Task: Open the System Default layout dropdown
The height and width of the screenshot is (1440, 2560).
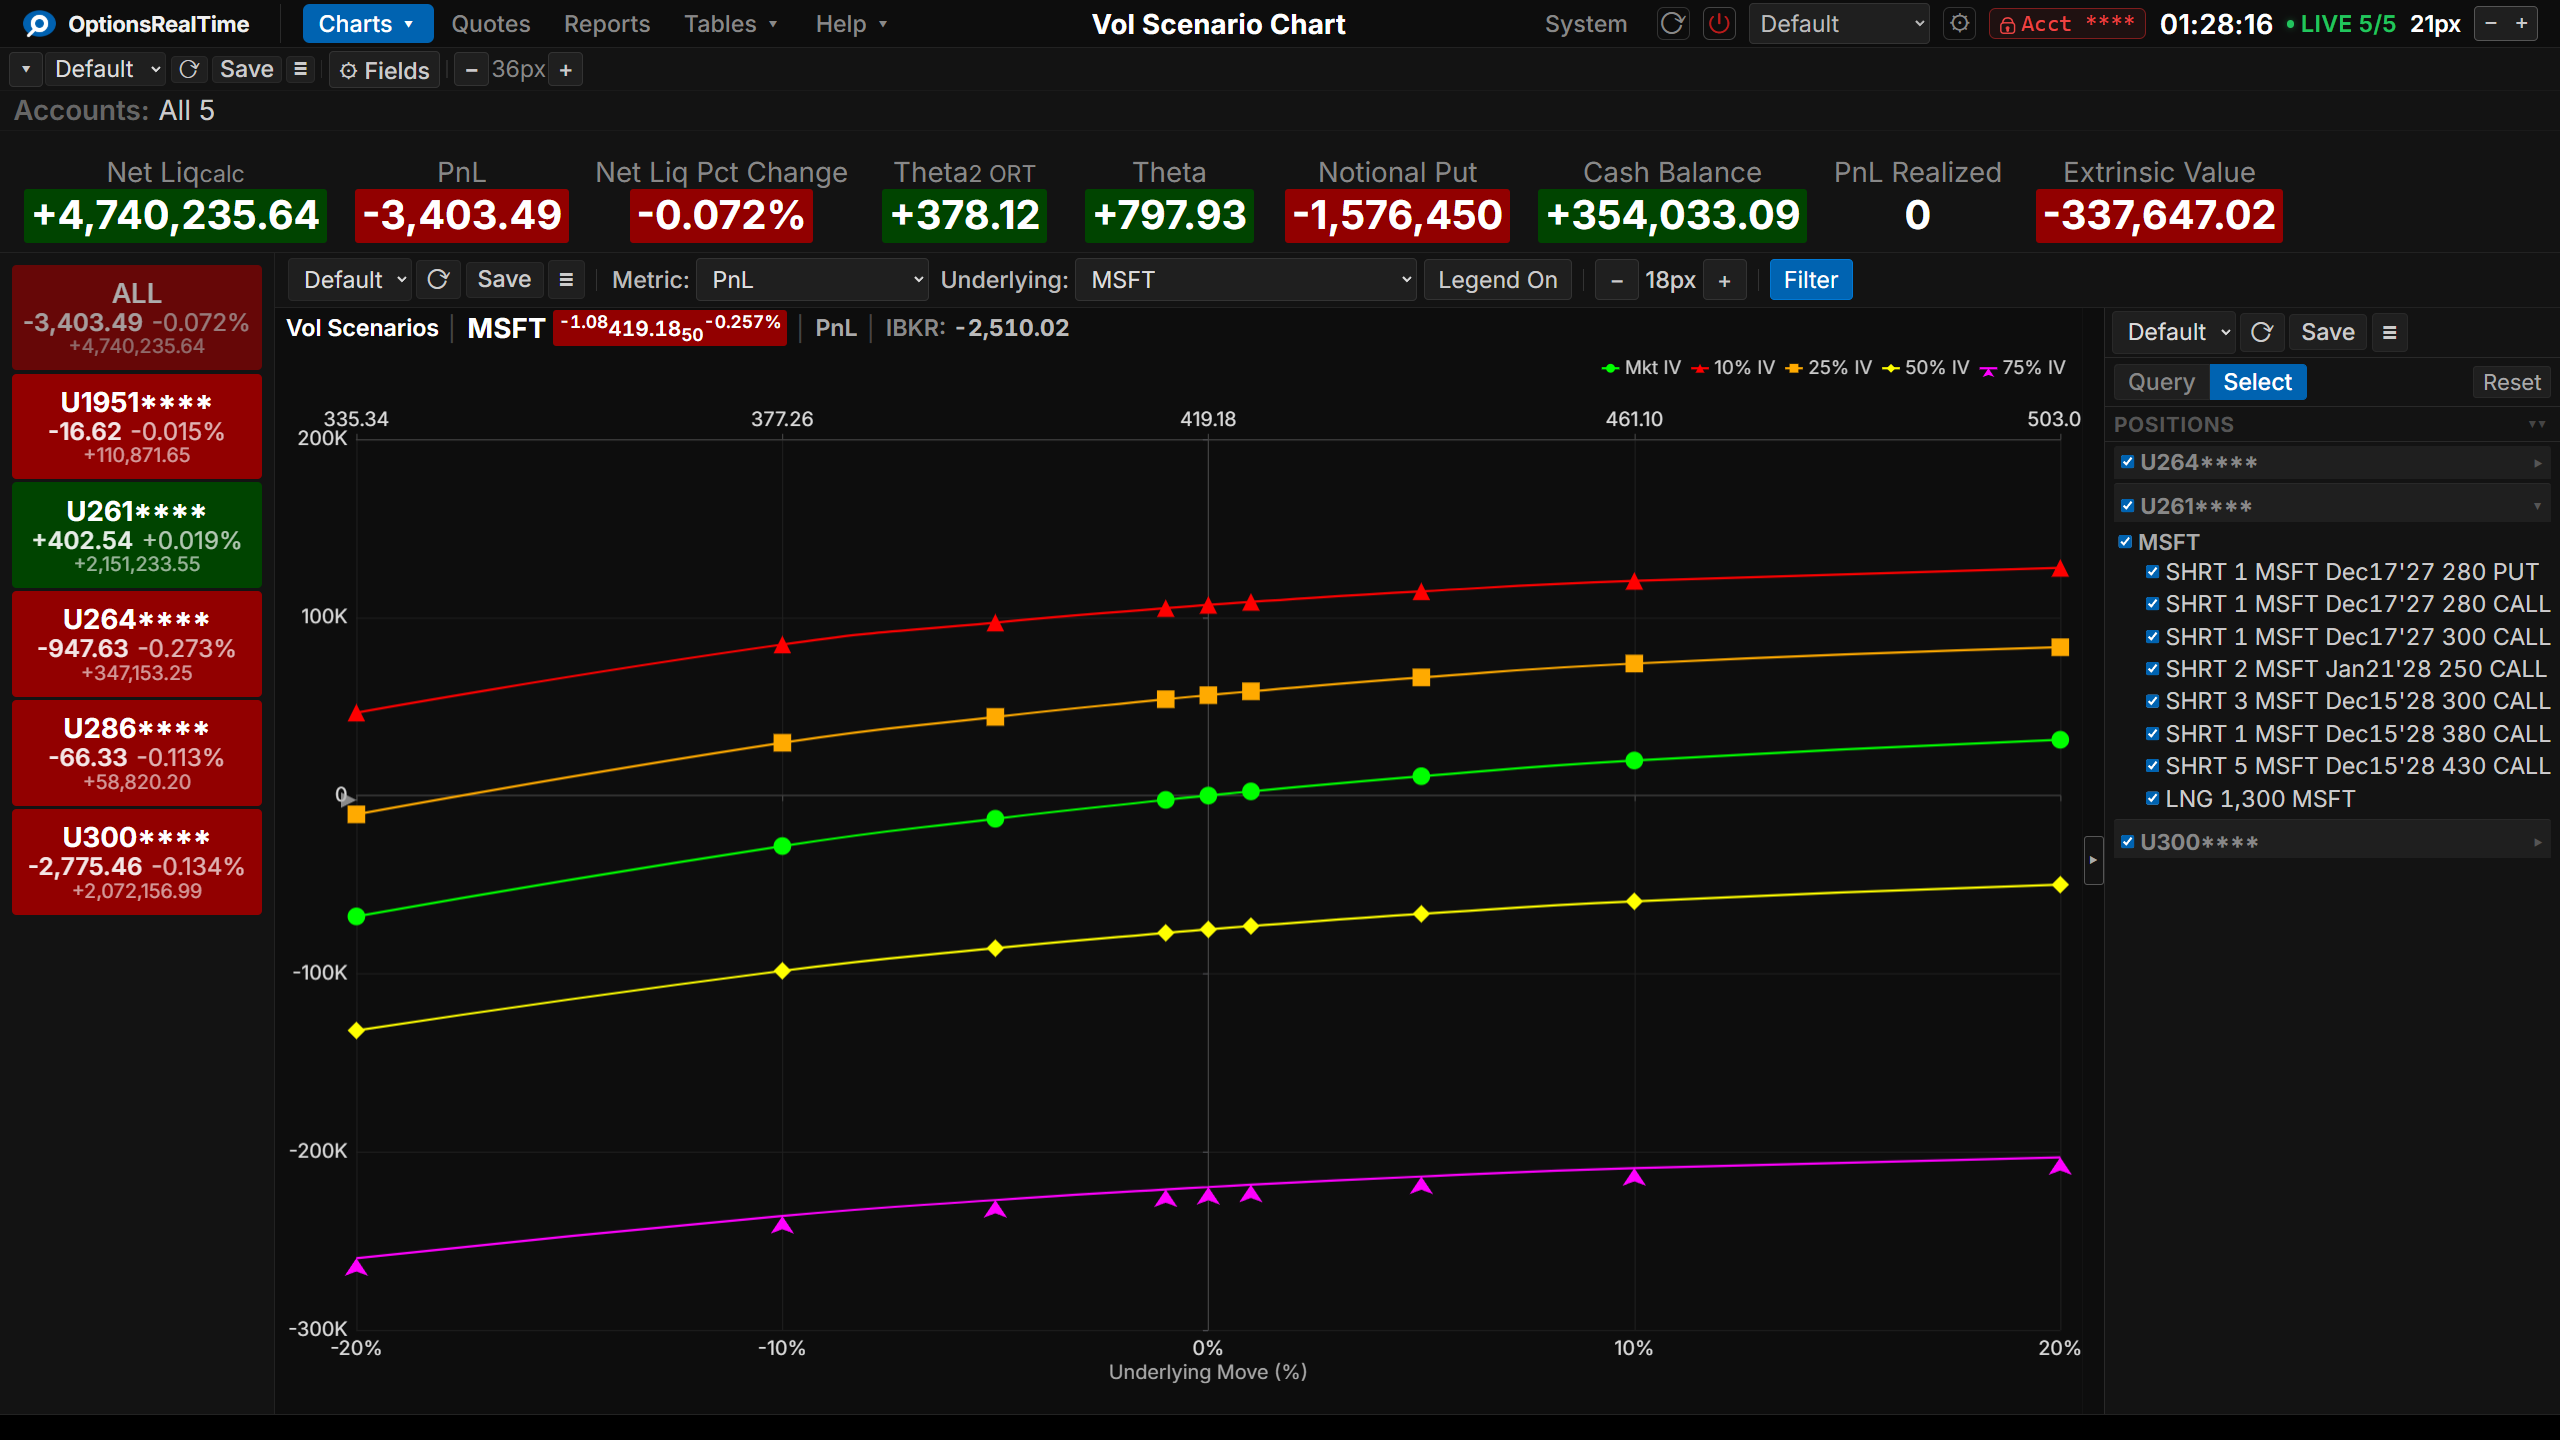Action: click(x=1839, y=24)
